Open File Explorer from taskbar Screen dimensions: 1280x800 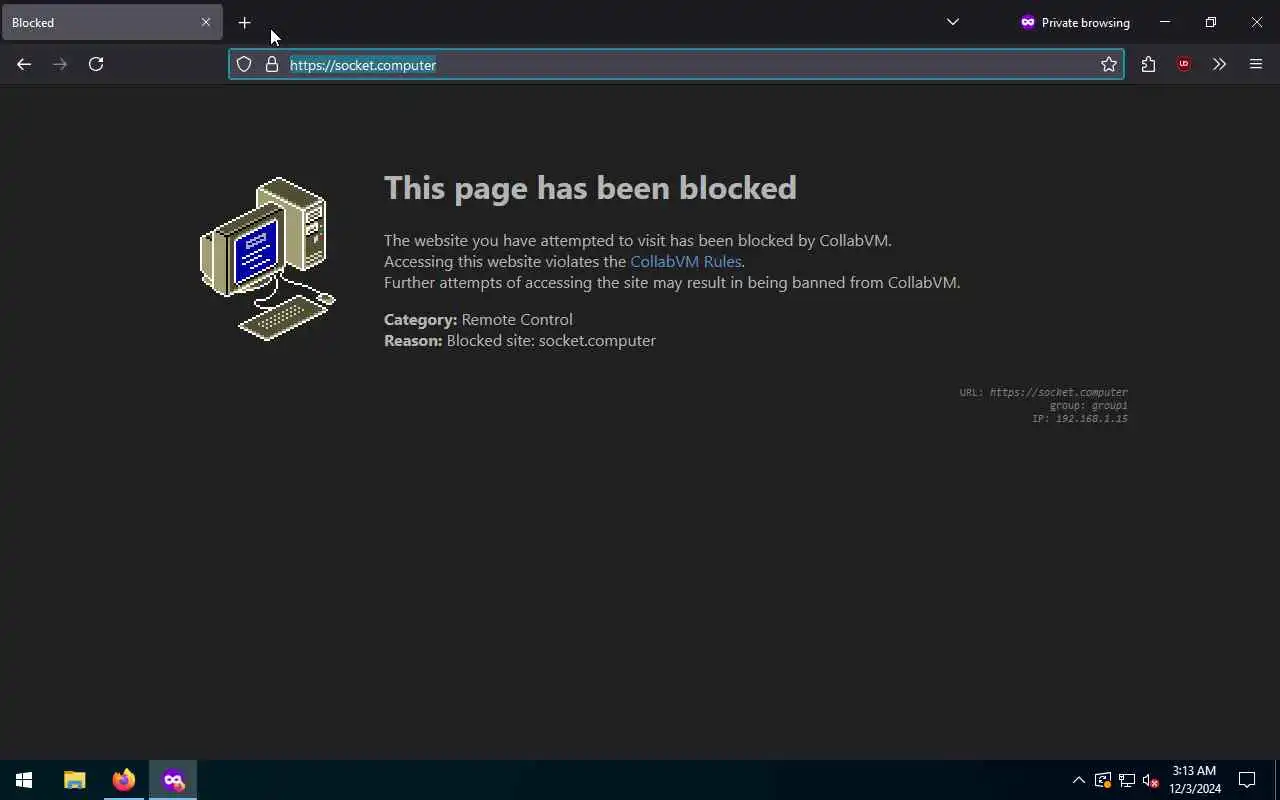75,780
